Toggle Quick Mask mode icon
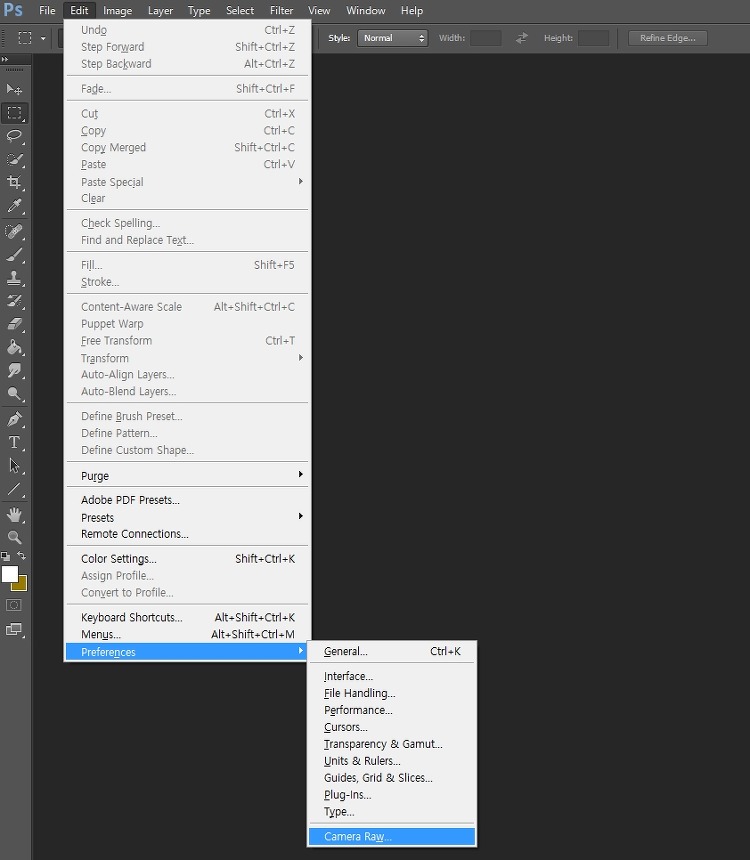This screenshot has height=860, width=750. coord(14,605)
